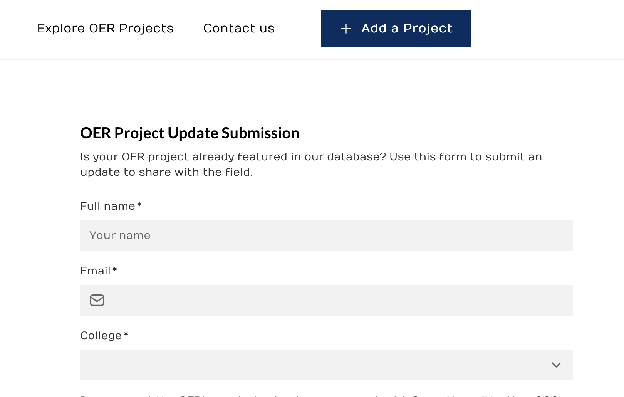
Task: Click the required asterisk beside Email
Action: tap(115, 270)
